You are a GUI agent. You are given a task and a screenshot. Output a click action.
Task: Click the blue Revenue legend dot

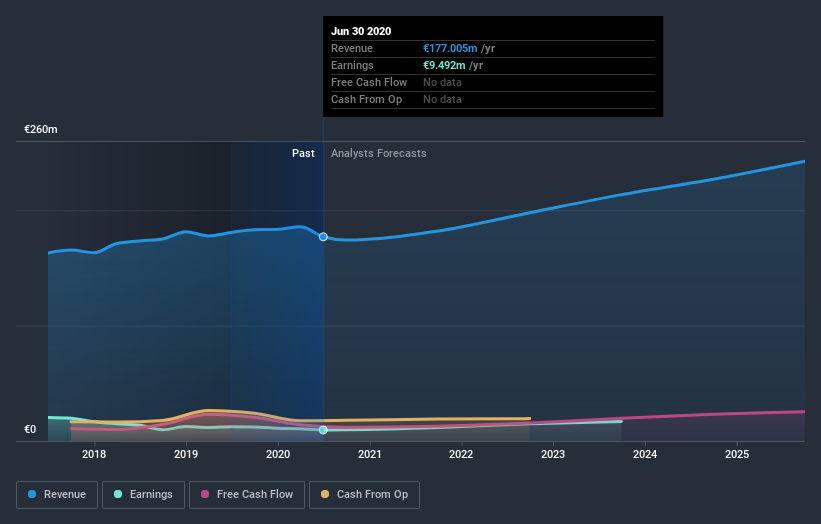[32, 494]
